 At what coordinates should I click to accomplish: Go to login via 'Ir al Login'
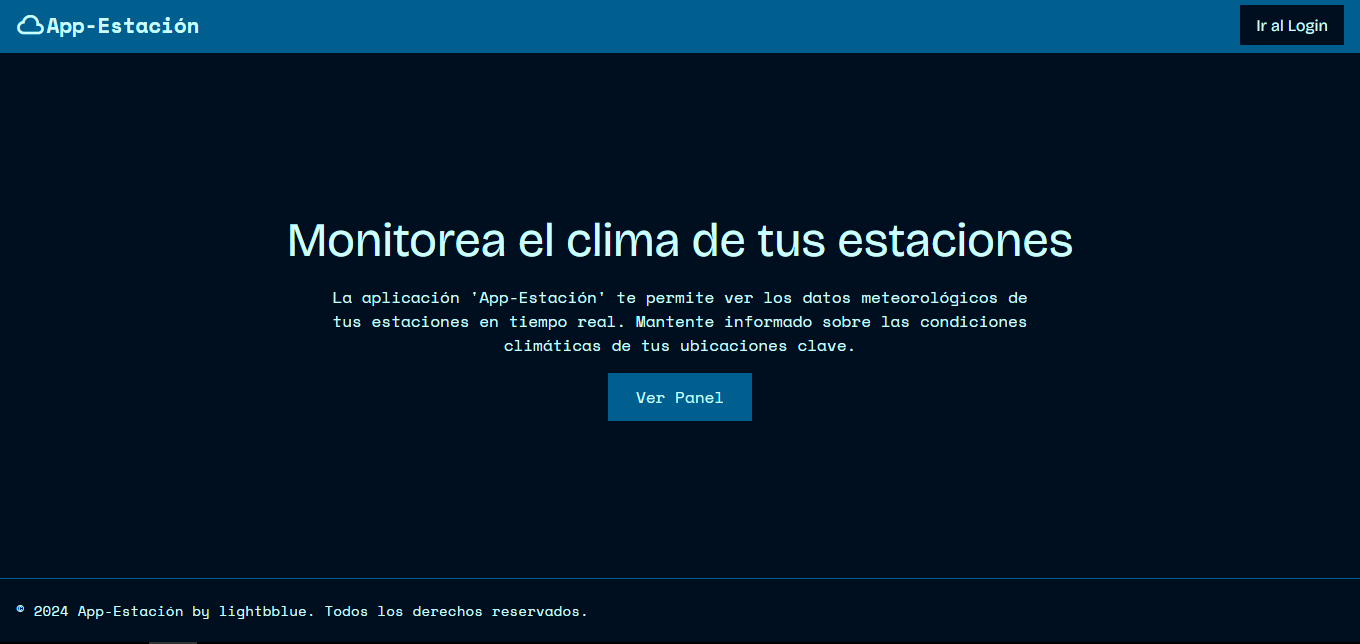pos(1292,26)
